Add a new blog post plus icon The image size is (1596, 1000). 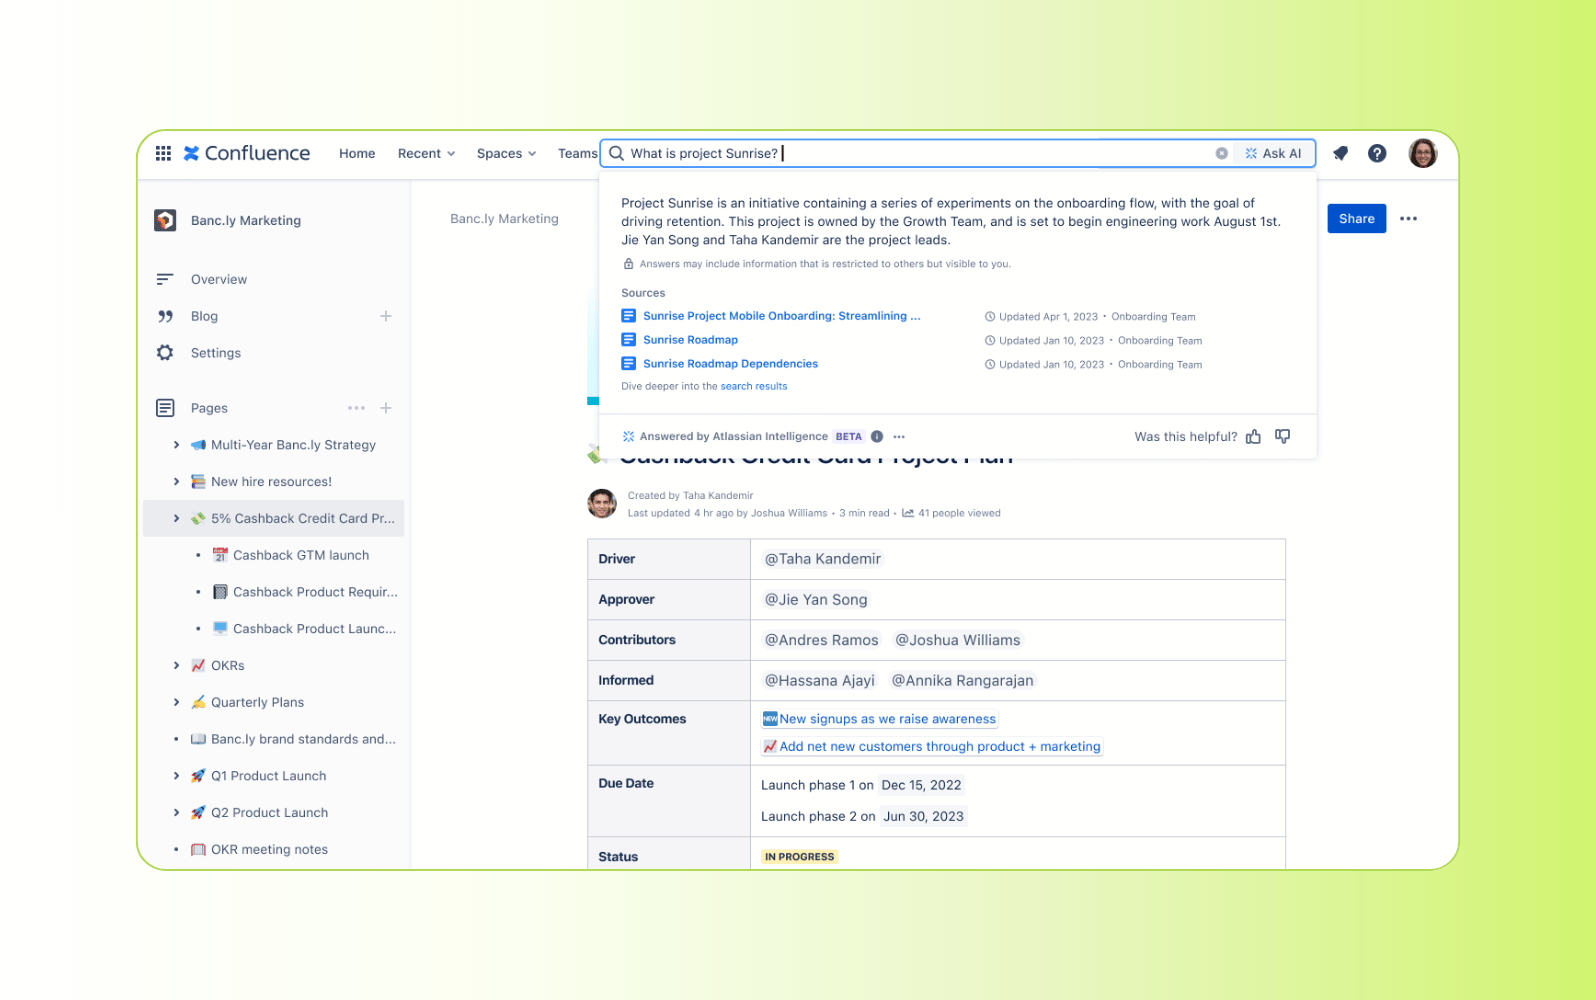point(386,316)
